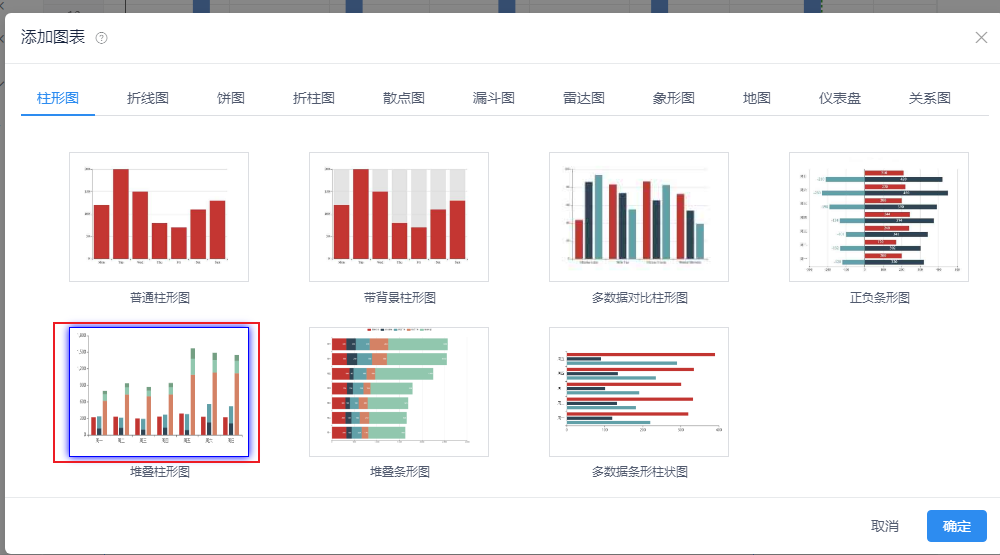The height and width of the screenshot is (555, 1000).
Task: Open the 饼图 tab
Action: click(x=231, y=98)
